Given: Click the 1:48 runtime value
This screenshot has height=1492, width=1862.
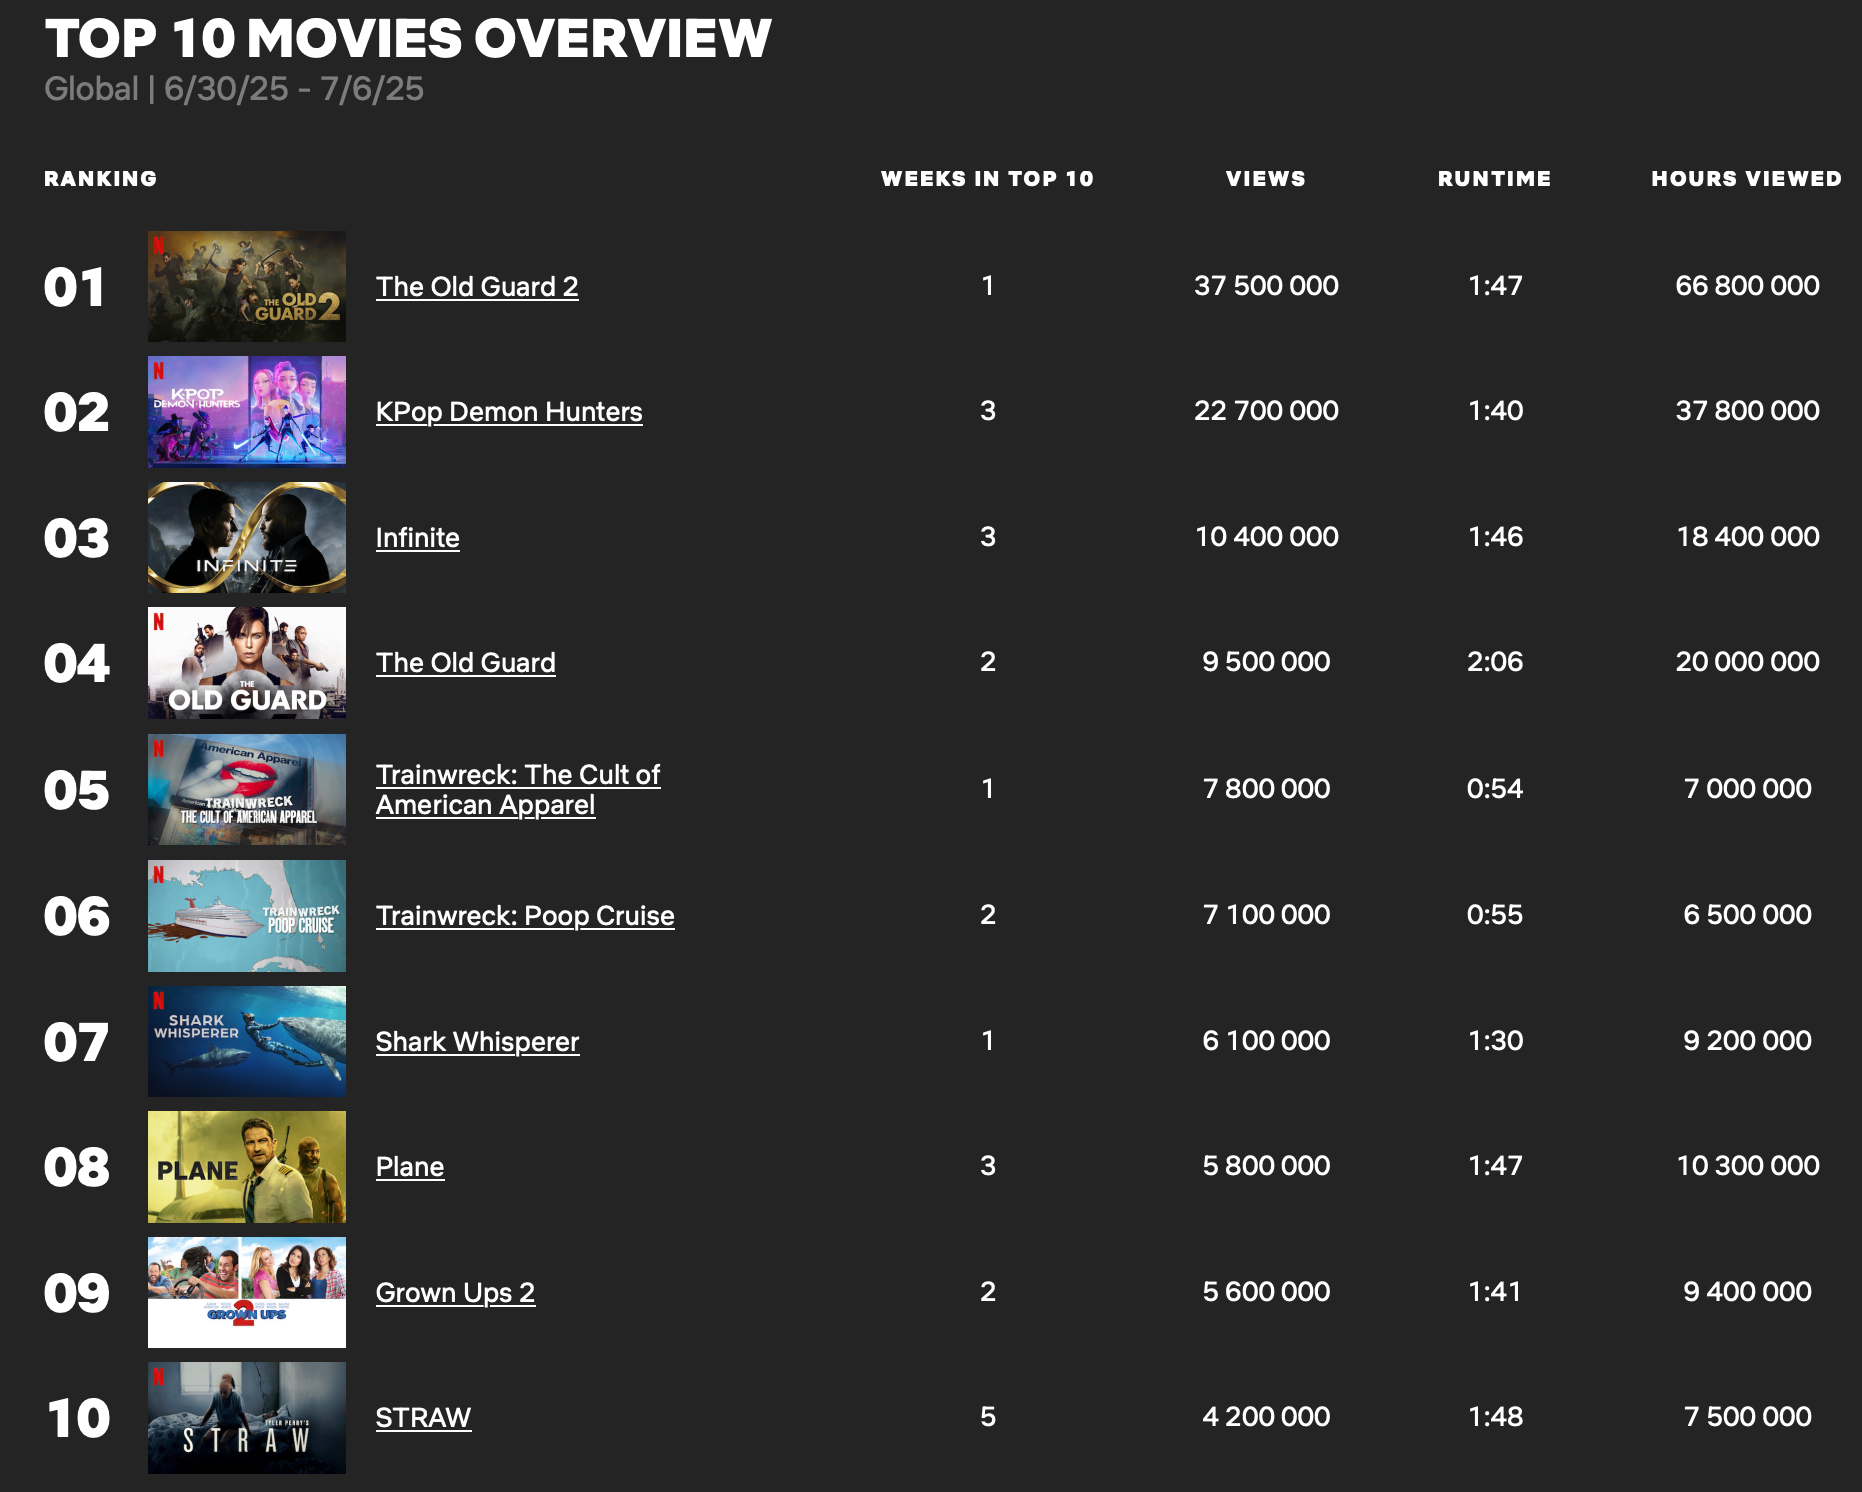Looking at the screenshot, I should 1495,1417.
